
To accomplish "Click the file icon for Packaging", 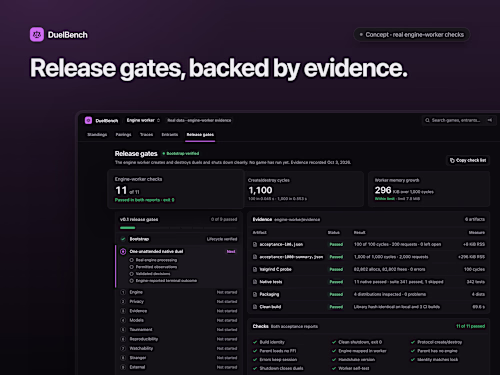I will pyautogui.click(x=255, y=294).
